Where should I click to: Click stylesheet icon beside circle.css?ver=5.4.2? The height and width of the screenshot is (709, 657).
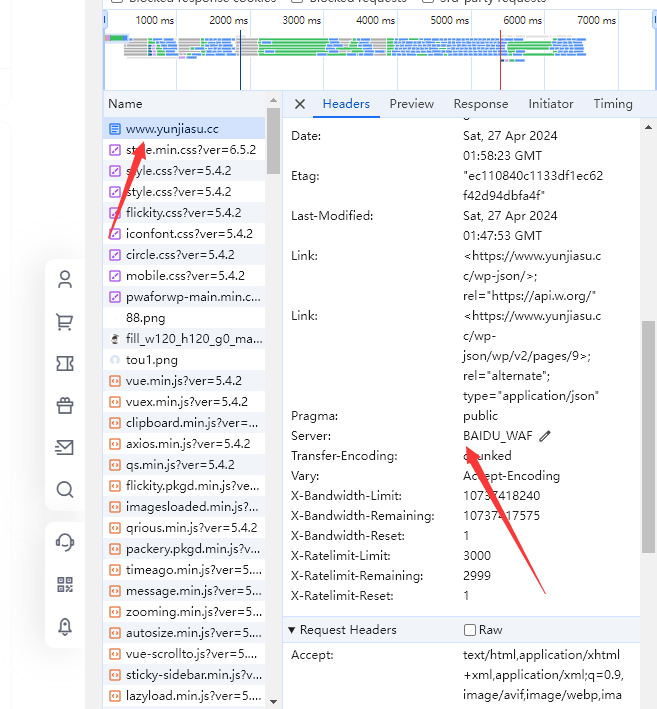pyautogui.click(x=115, y=255)
